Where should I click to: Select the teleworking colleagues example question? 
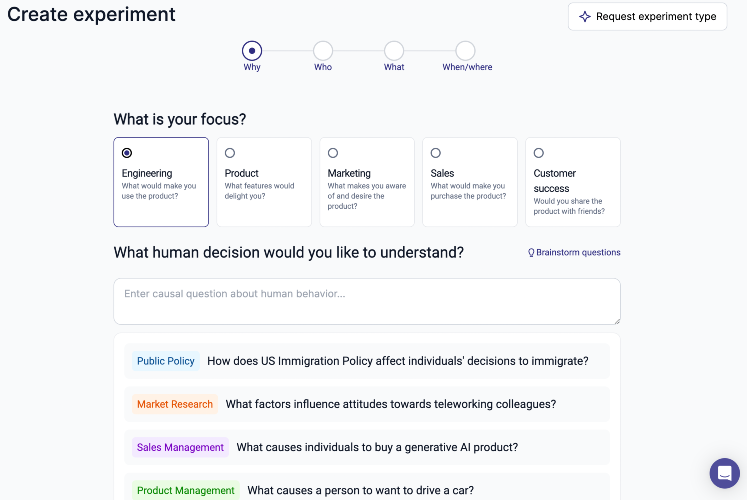coord(390,404)
